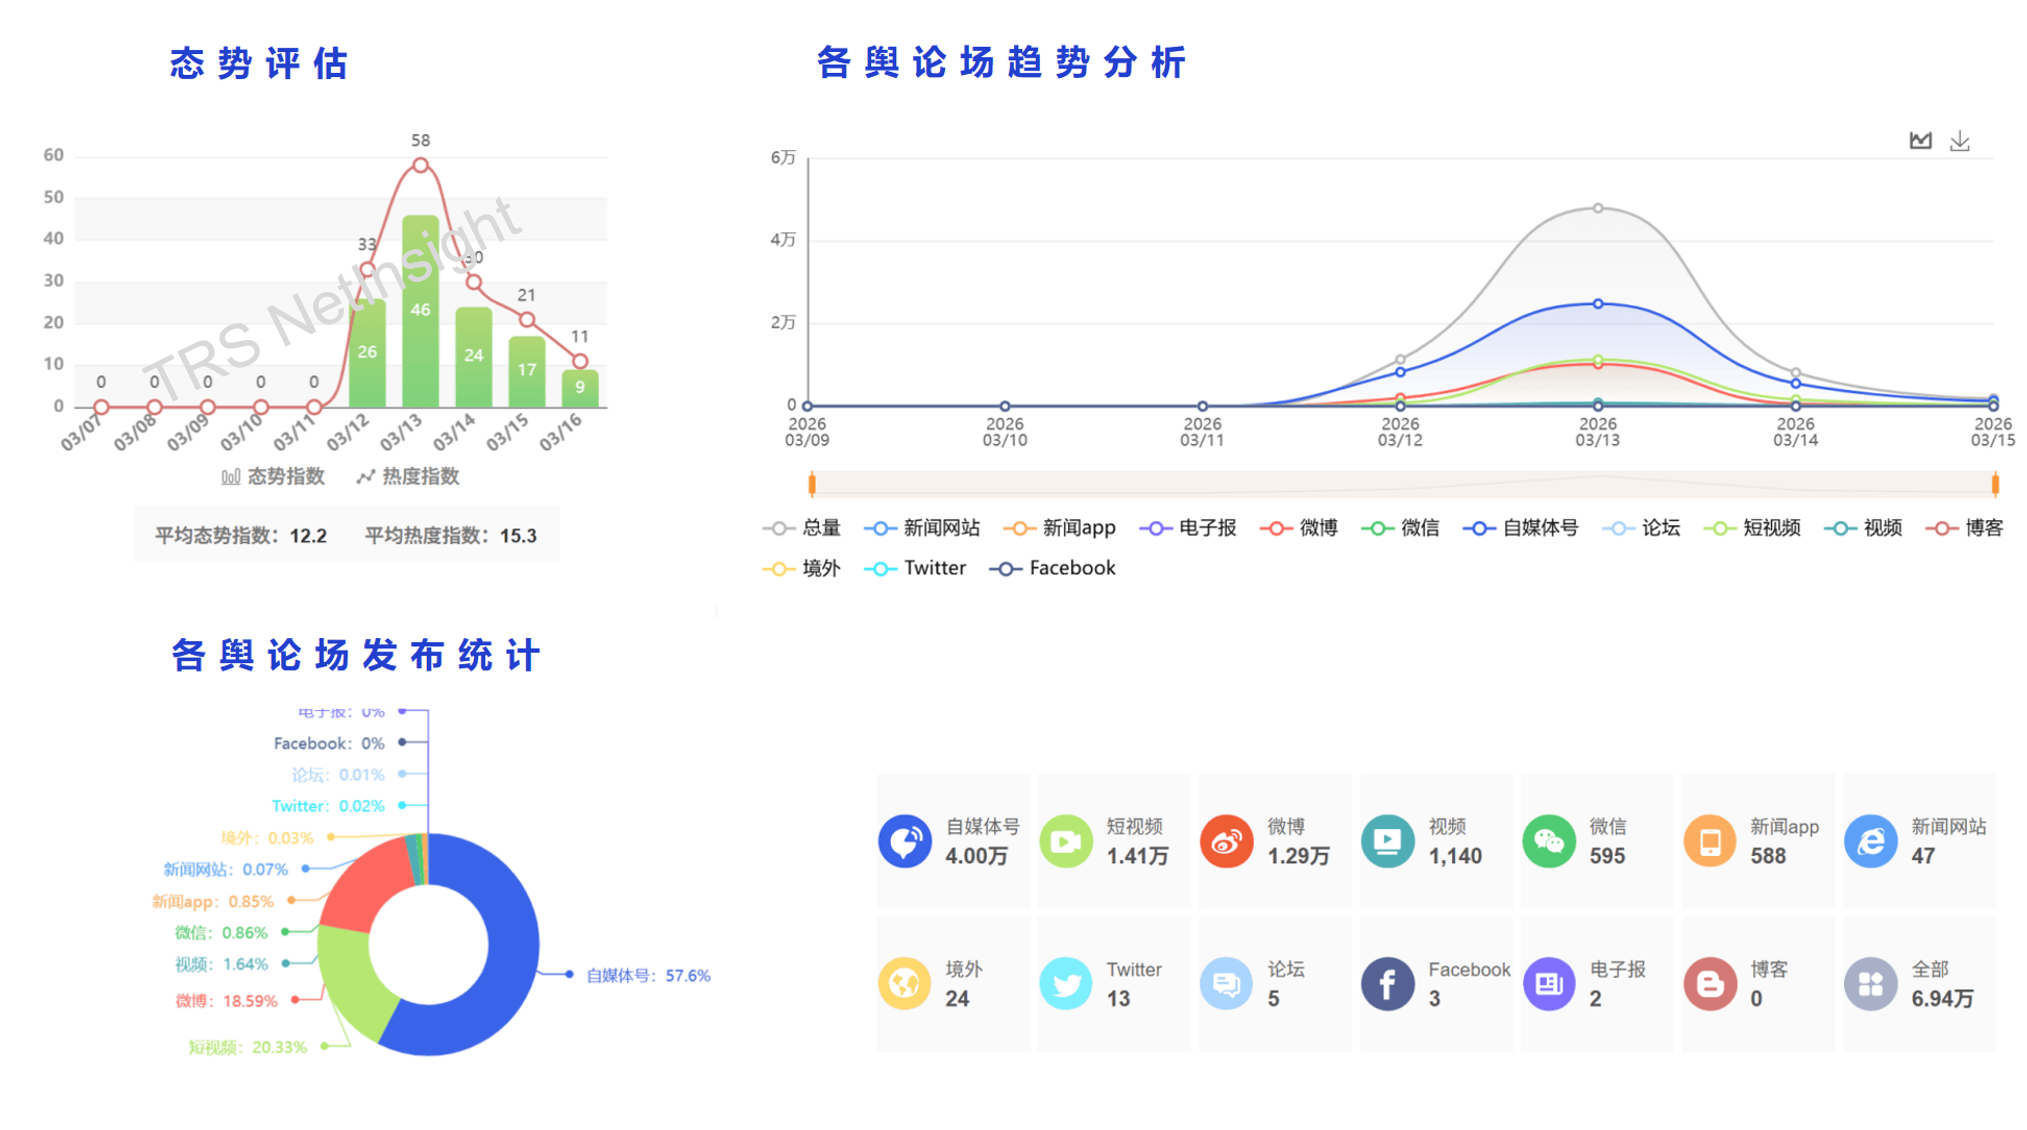
Task: Click the Twitter bird icon
Action: (x=1065, y=984)
